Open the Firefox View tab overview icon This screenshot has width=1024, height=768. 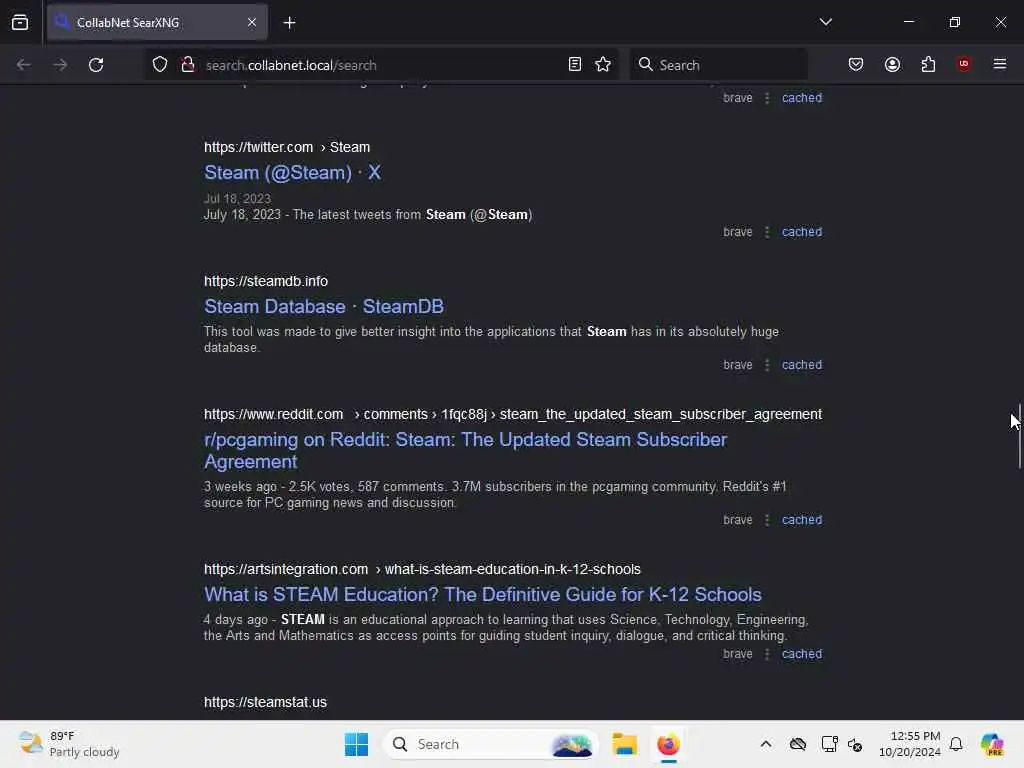(x=20, y=23)
